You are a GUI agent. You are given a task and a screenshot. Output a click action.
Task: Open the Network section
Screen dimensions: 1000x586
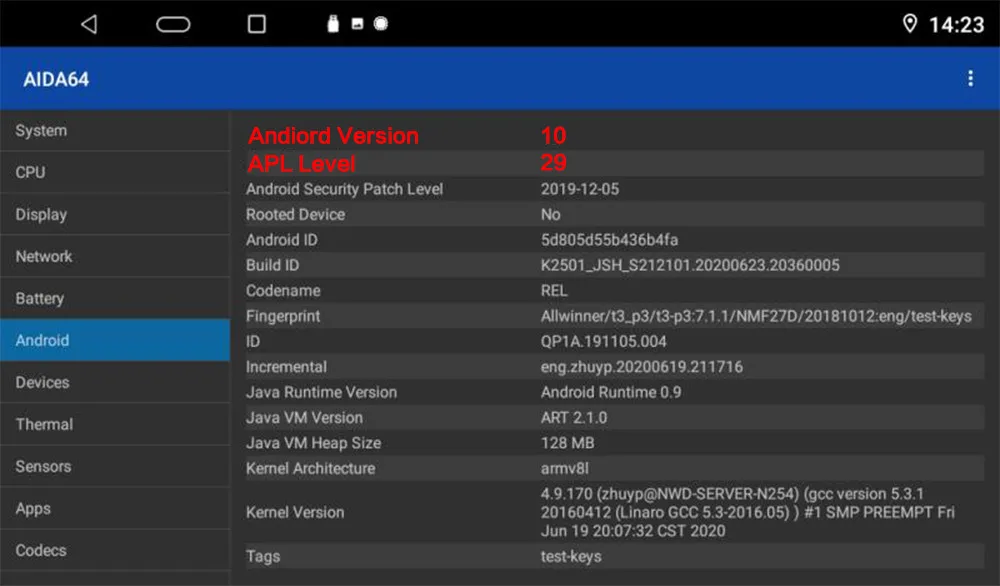(x=115, y=256)
